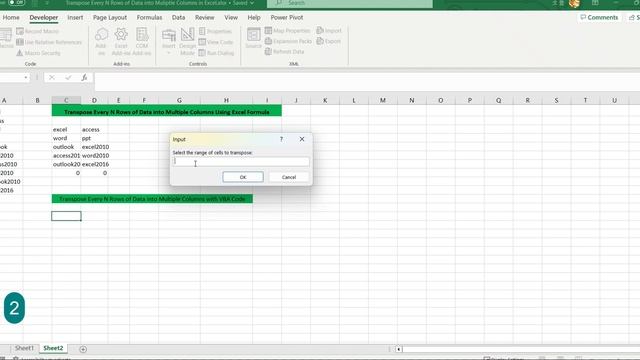This screenshot has width=640, height=360.
Task: Open XML Source pane
Action: pos(253,38)
